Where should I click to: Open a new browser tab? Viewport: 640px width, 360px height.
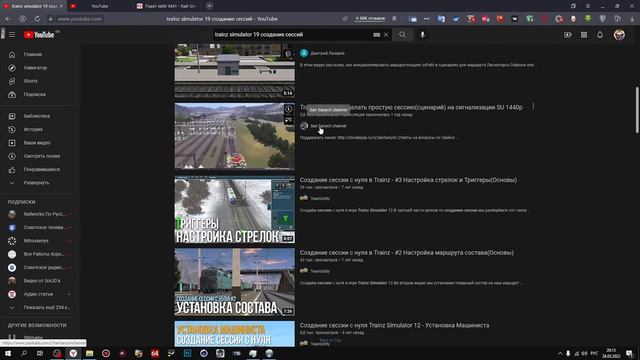pos(209,6)
